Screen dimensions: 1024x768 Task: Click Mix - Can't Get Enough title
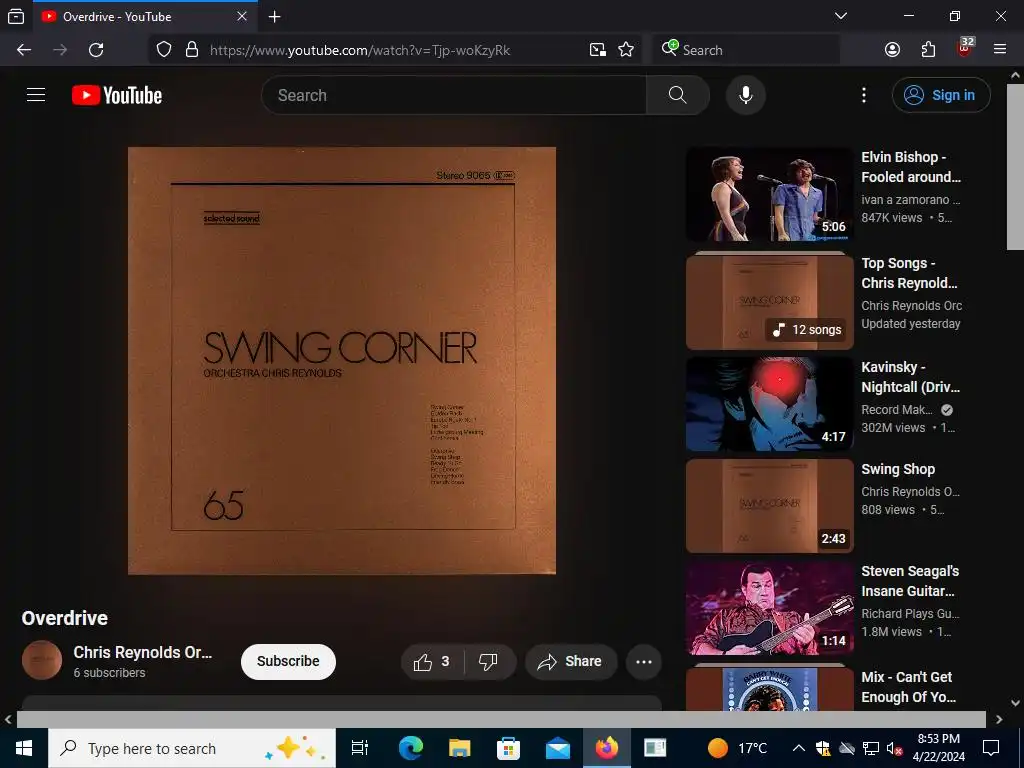click(908, 687)
